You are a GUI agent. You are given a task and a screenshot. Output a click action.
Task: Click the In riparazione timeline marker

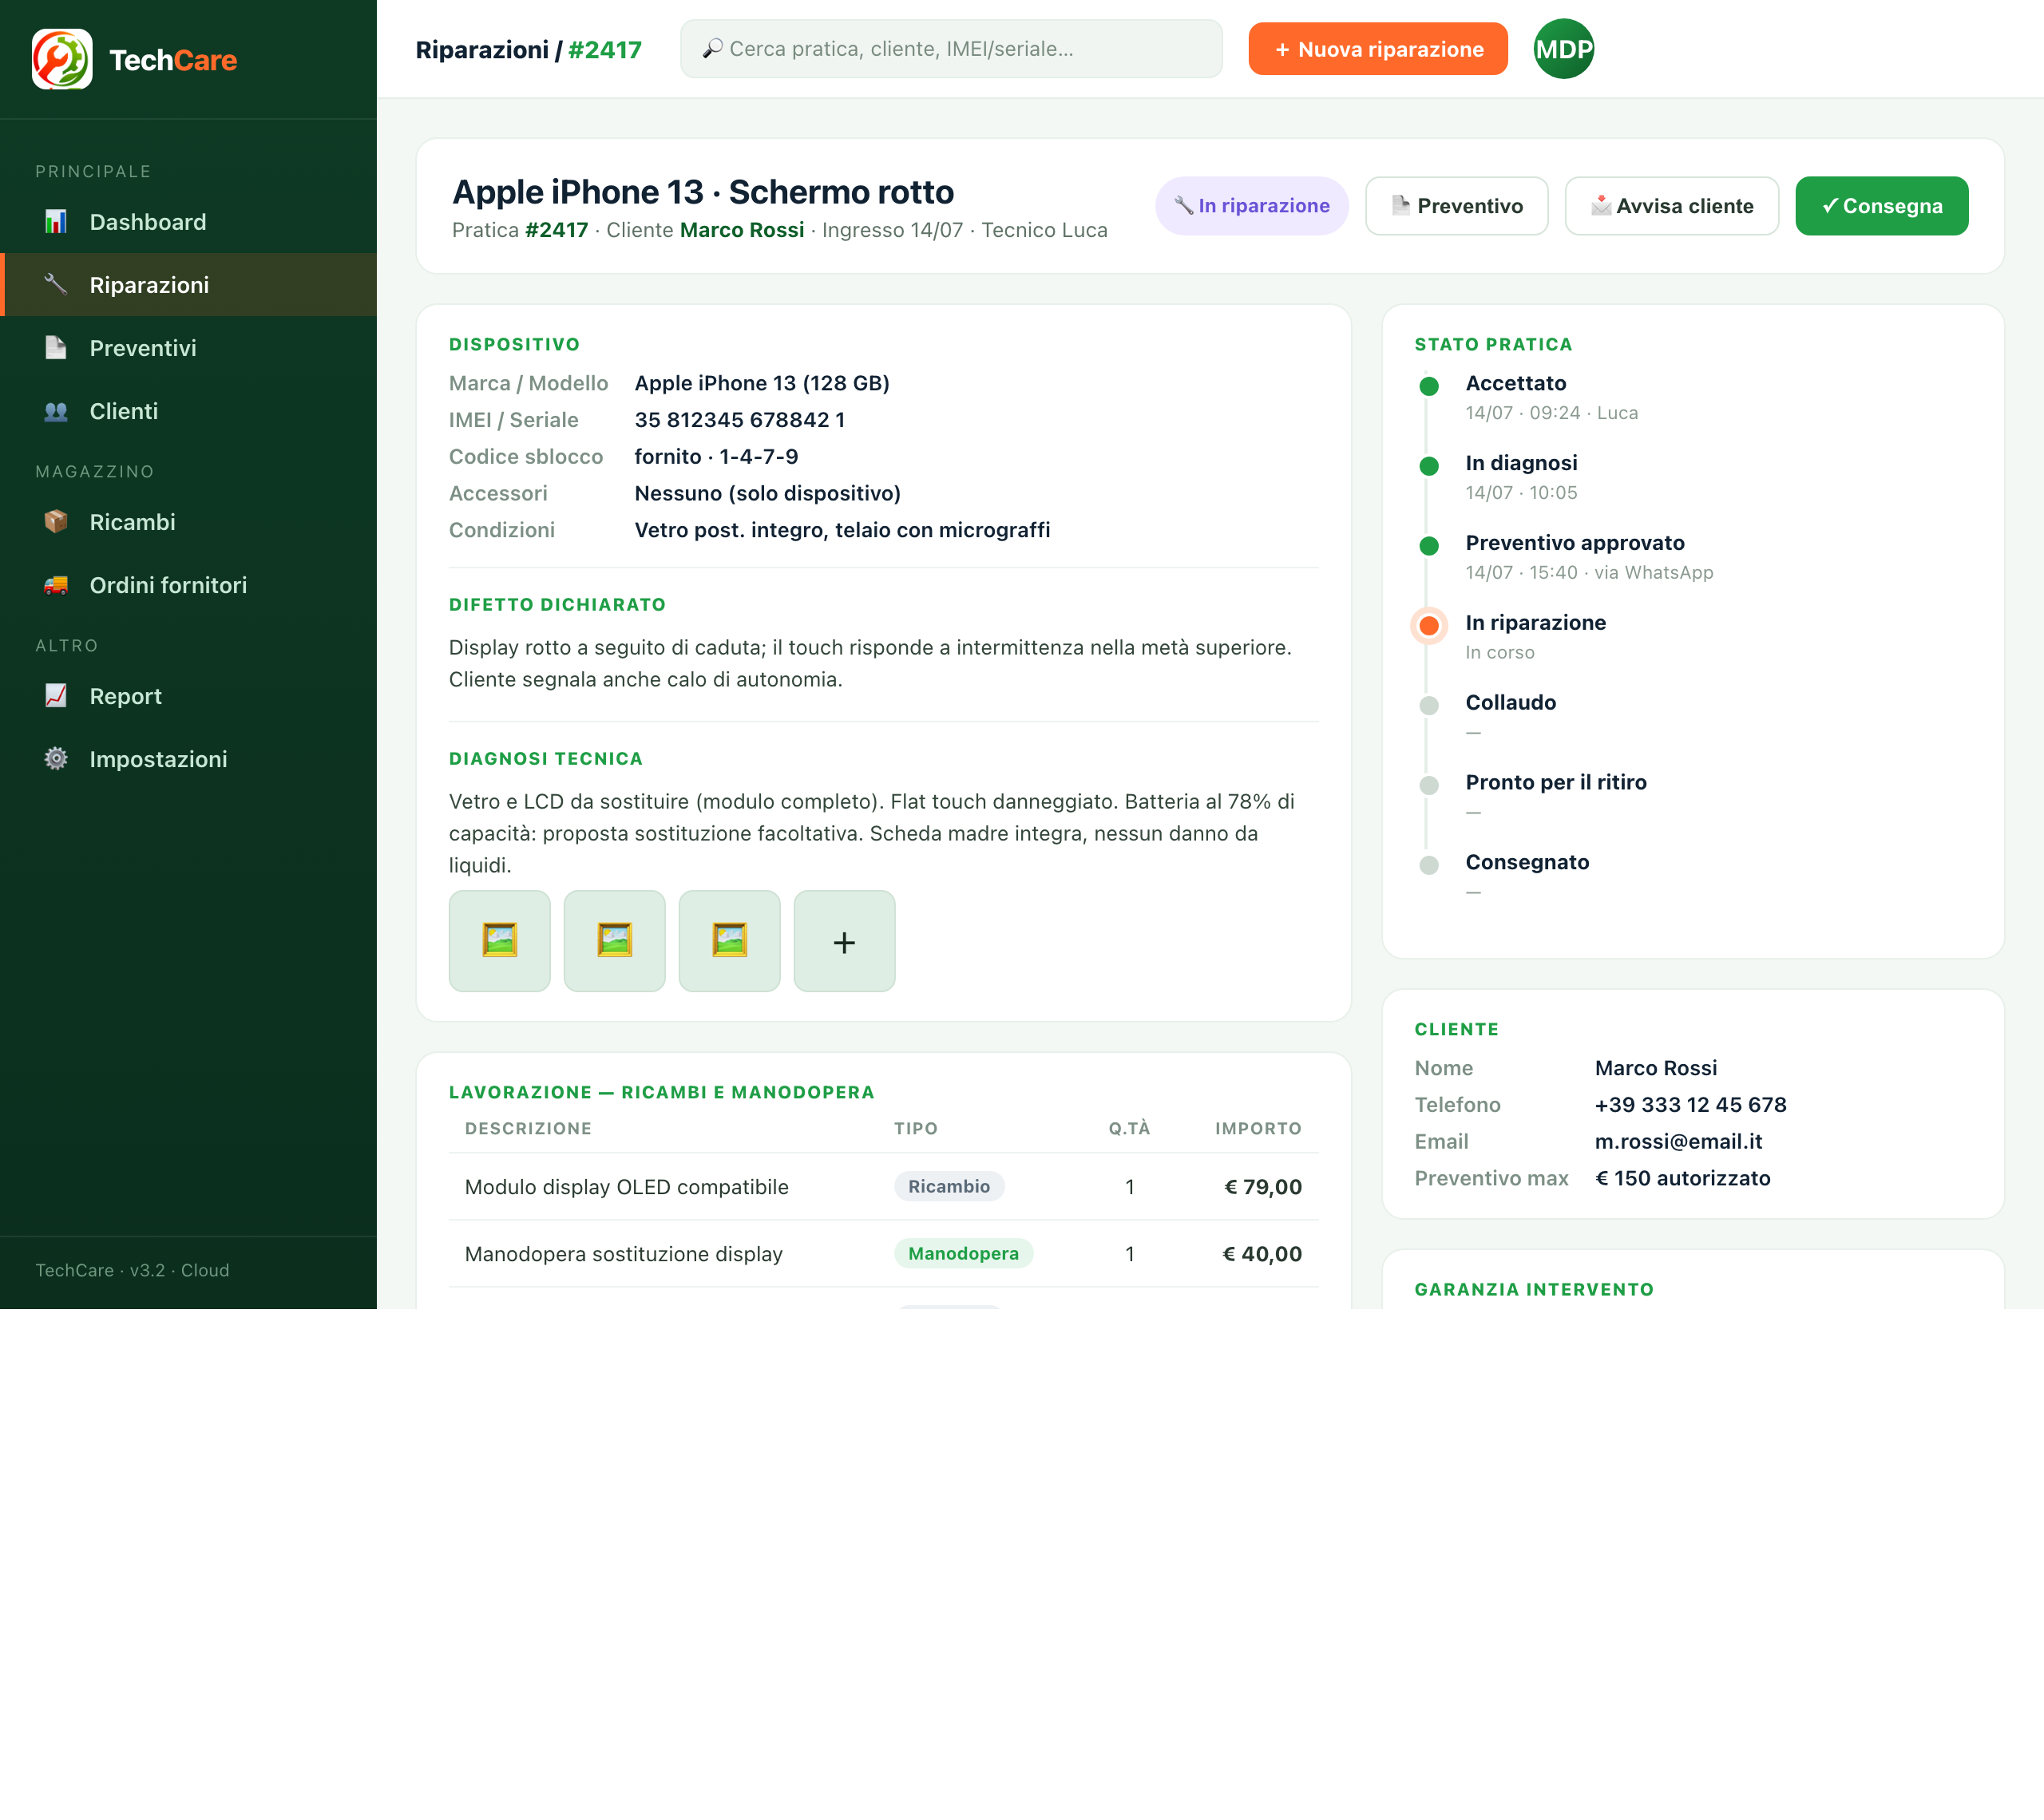pyautogui.click(x=1429, y=626)
